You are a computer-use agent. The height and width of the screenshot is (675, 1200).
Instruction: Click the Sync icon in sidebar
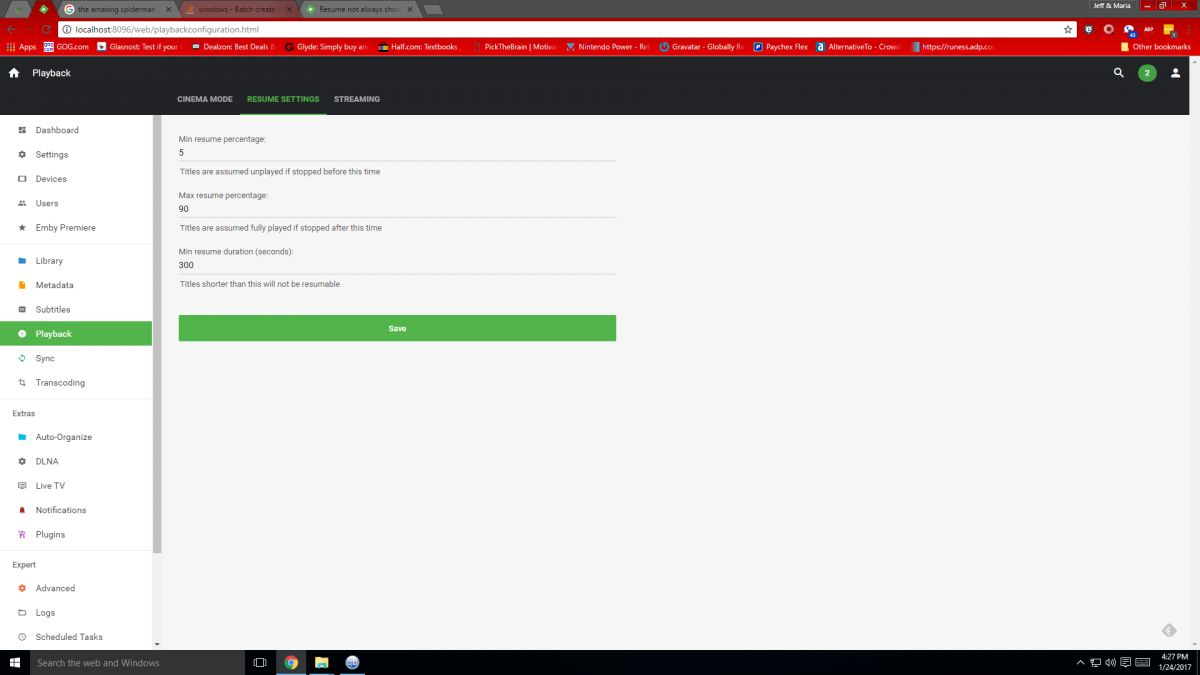[22, 358]
